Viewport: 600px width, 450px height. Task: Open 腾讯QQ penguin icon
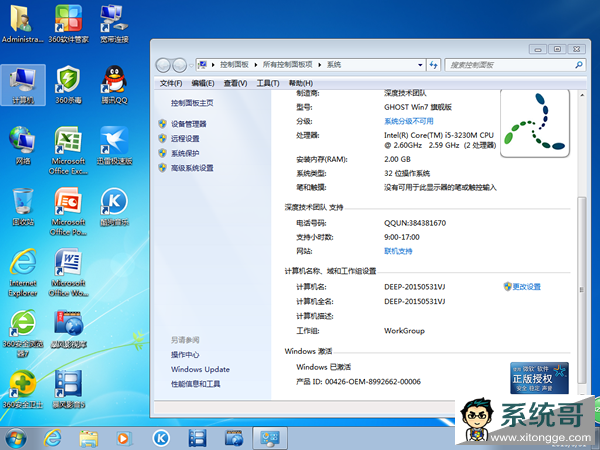(114, 85)
